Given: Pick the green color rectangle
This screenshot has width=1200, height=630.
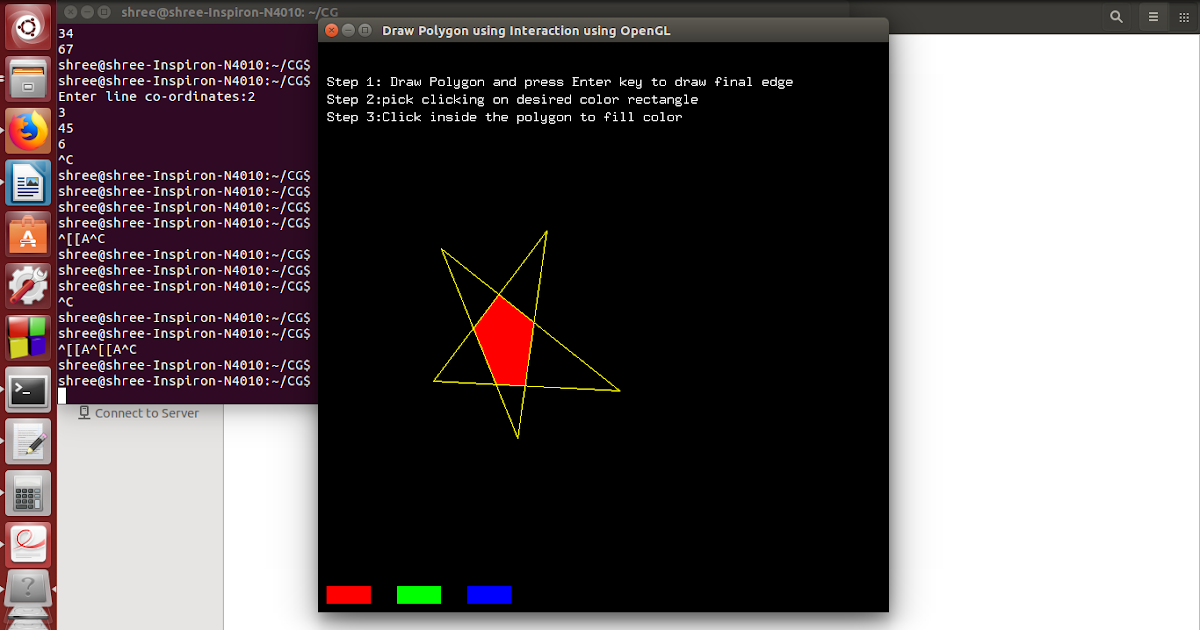Looking at the screenshot, I should [x=418, y=594].
